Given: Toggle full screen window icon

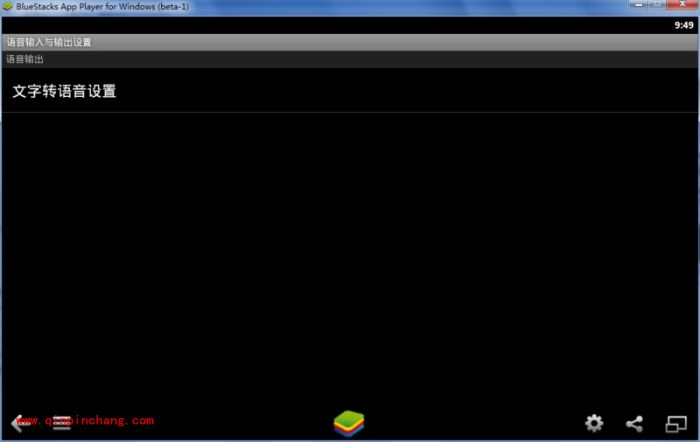Looking at the screenshot, I should point(676,424).
